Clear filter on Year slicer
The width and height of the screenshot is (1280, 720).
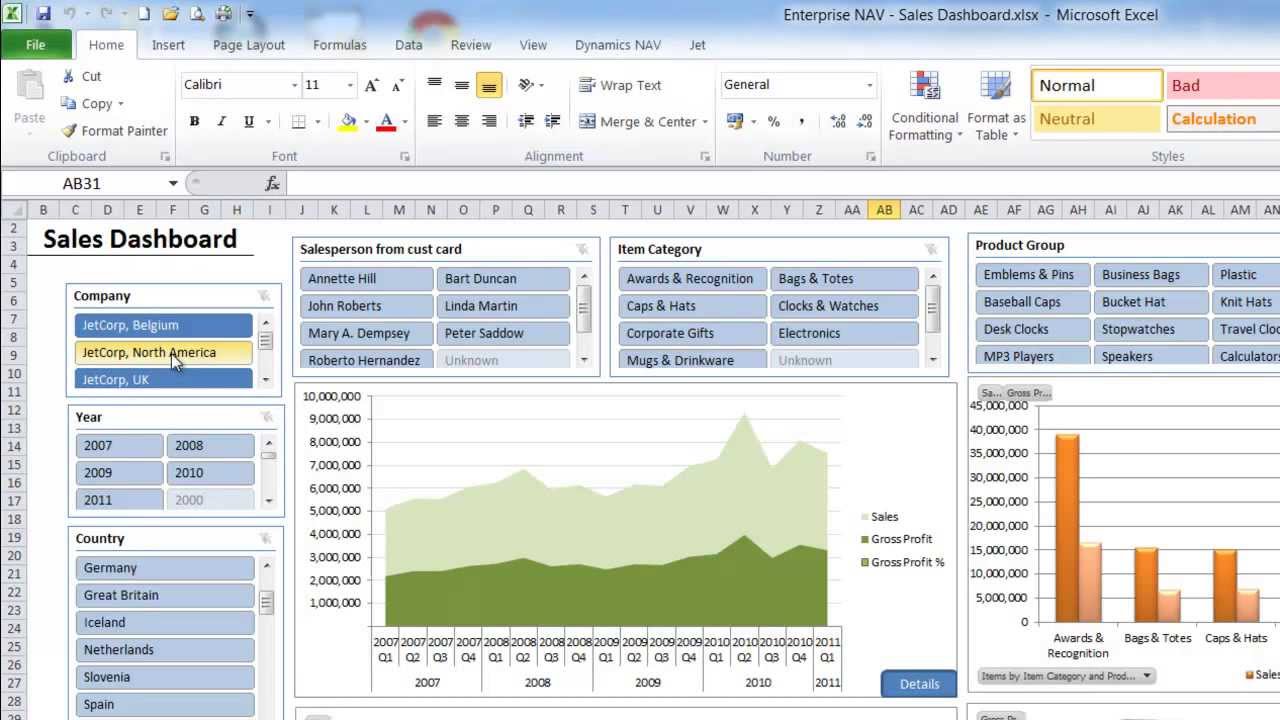tap(266, 417)
